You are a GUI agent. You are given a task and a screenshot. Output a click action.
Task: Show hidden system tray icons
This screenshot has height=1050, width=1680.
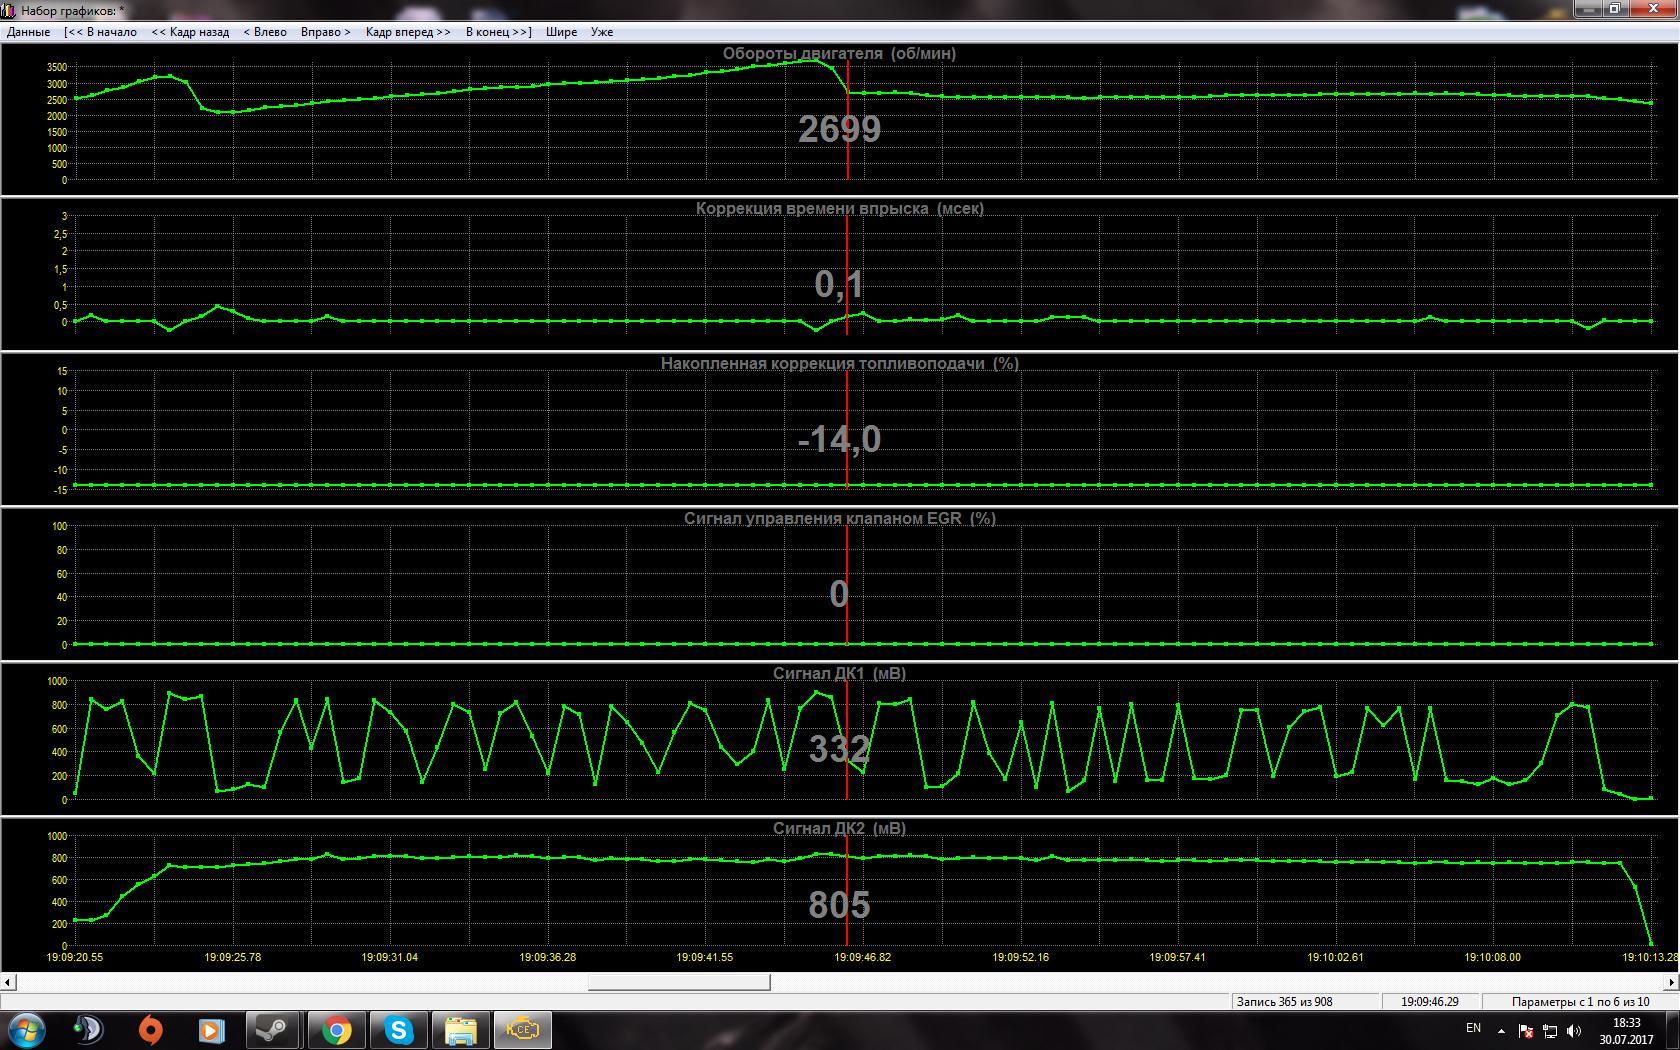click(x=1501, y=1030)
